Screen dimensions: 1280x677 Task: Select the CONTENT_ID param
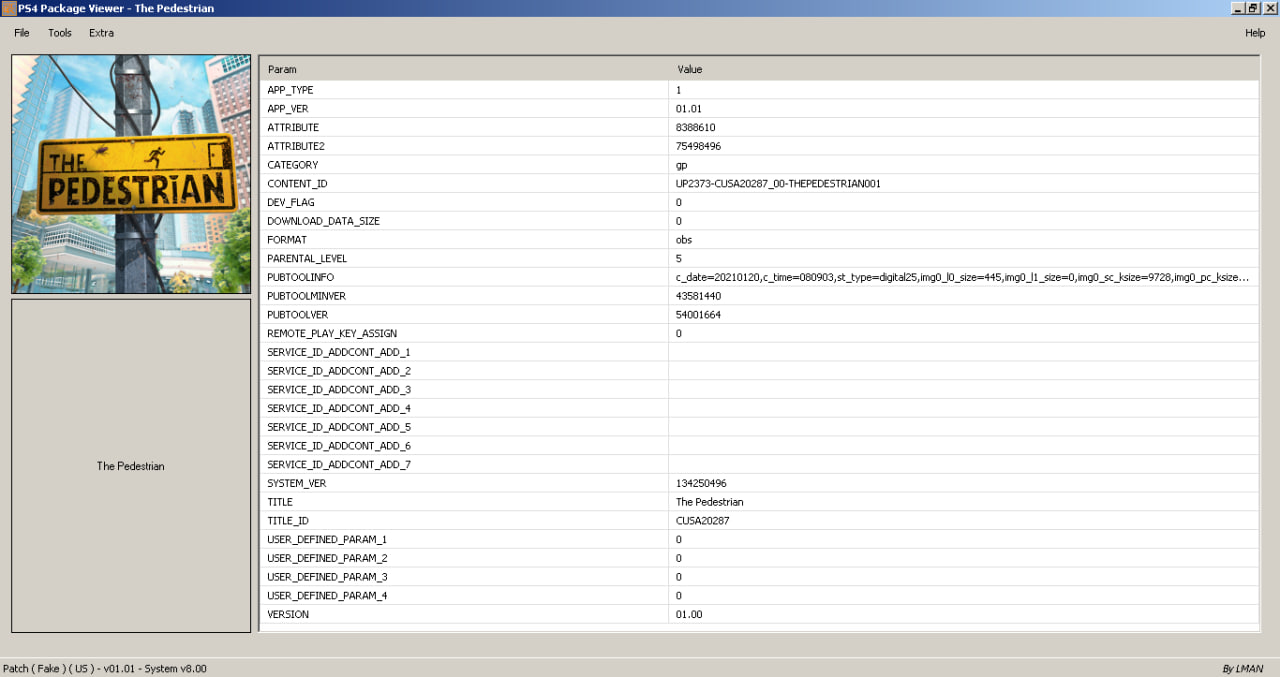[297, 184]
